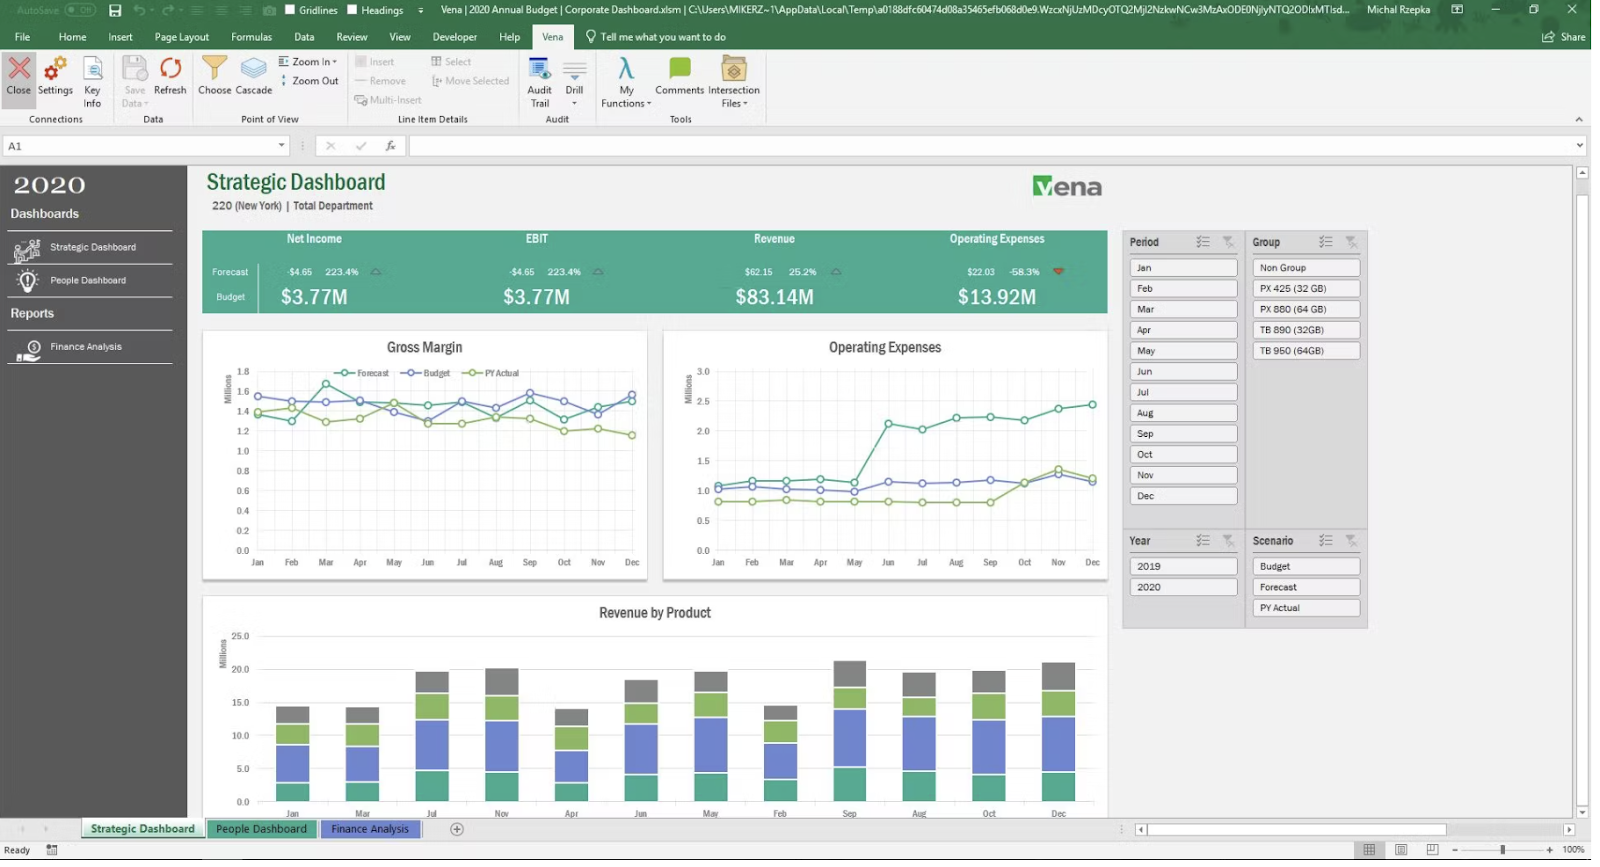The width and height of the screenshot is (1600, 867).
Task: Clear the Year slicer filter
Action: click(x=1228, y=540)
